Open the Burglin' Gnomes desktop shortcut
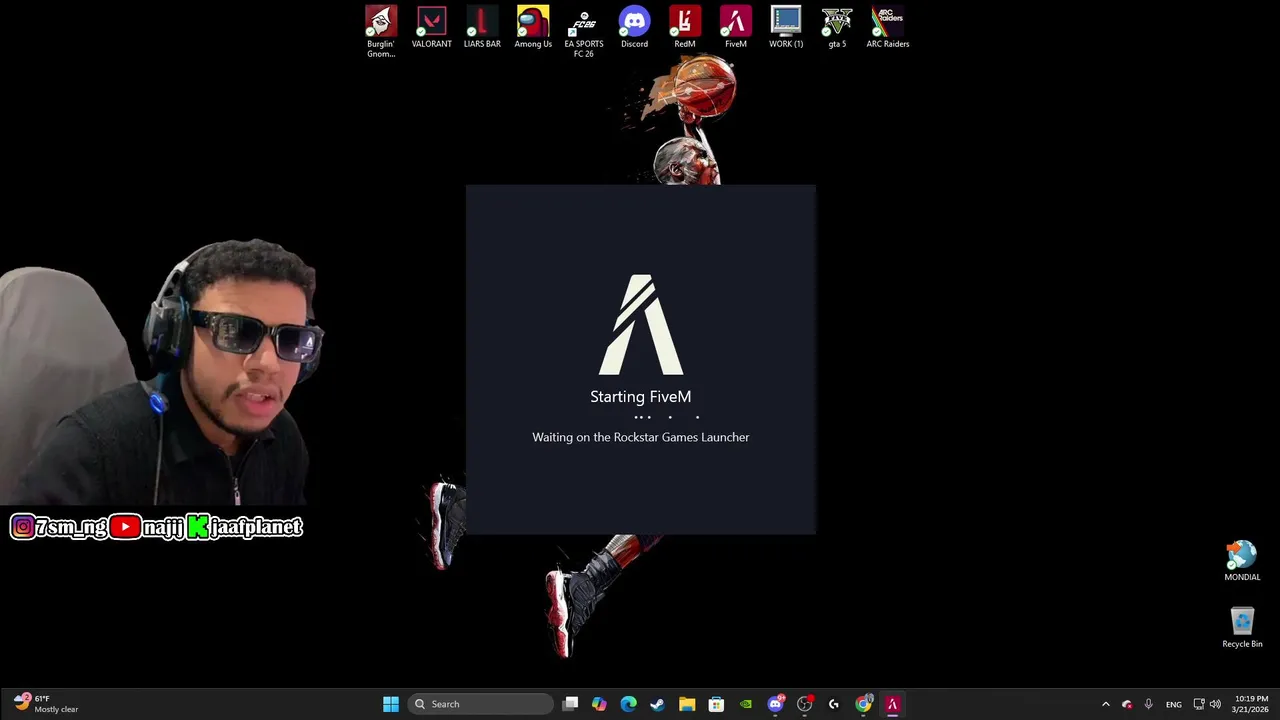1280x720 pixels. 381,32
